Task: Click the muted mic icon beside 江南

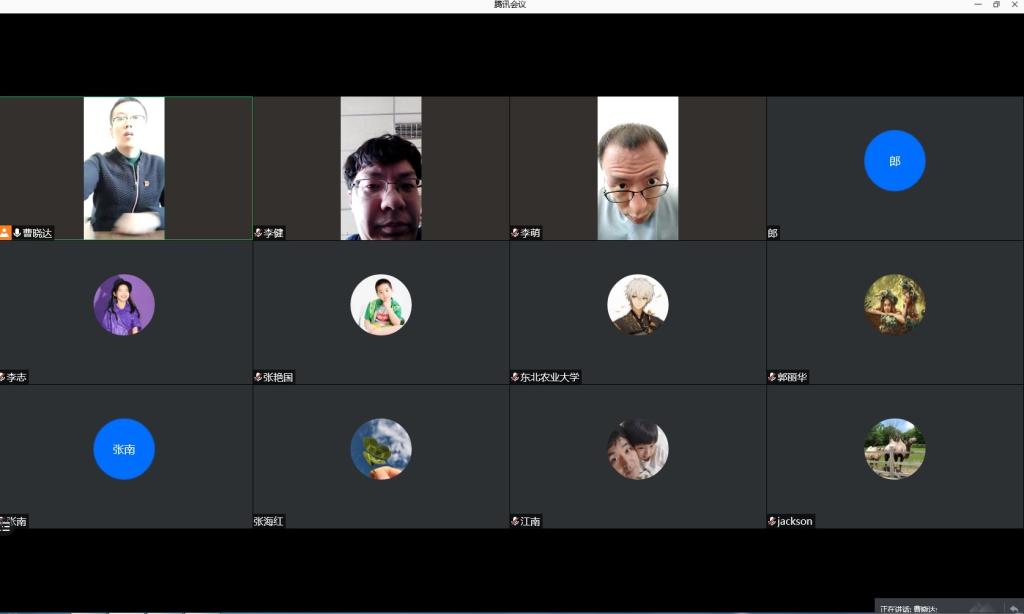Action: click(x=515, y=521)
